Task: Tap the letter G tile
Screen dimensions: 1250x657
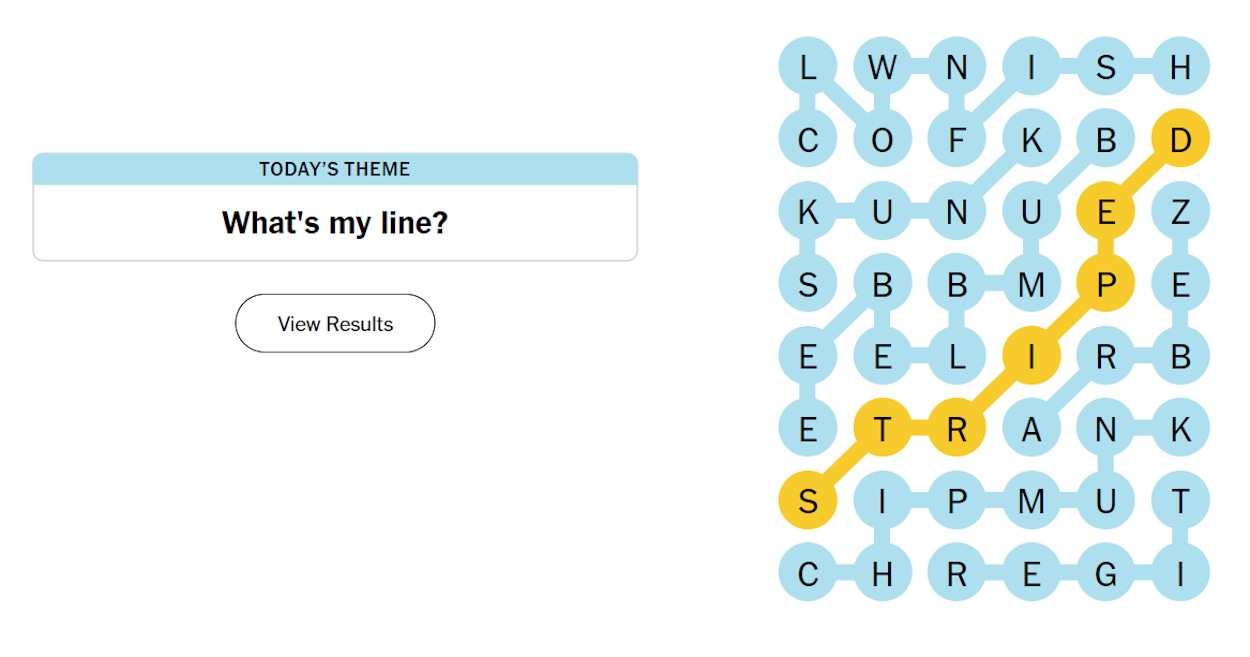Action: pyautogui.click(x=1105, y=574)
